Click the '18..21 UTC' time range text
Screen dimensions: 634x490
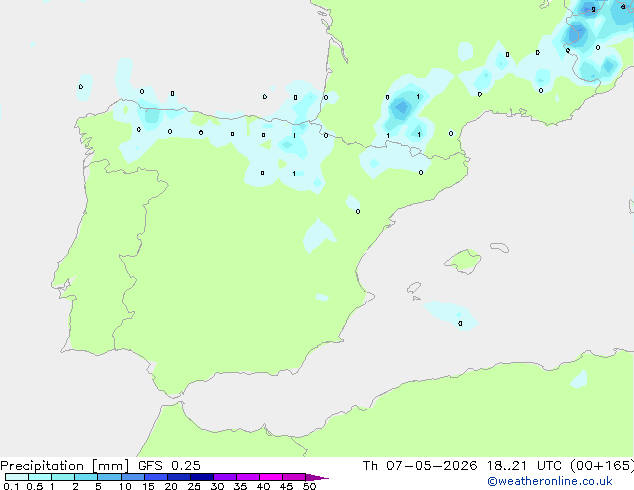click(x=524, y=466)
